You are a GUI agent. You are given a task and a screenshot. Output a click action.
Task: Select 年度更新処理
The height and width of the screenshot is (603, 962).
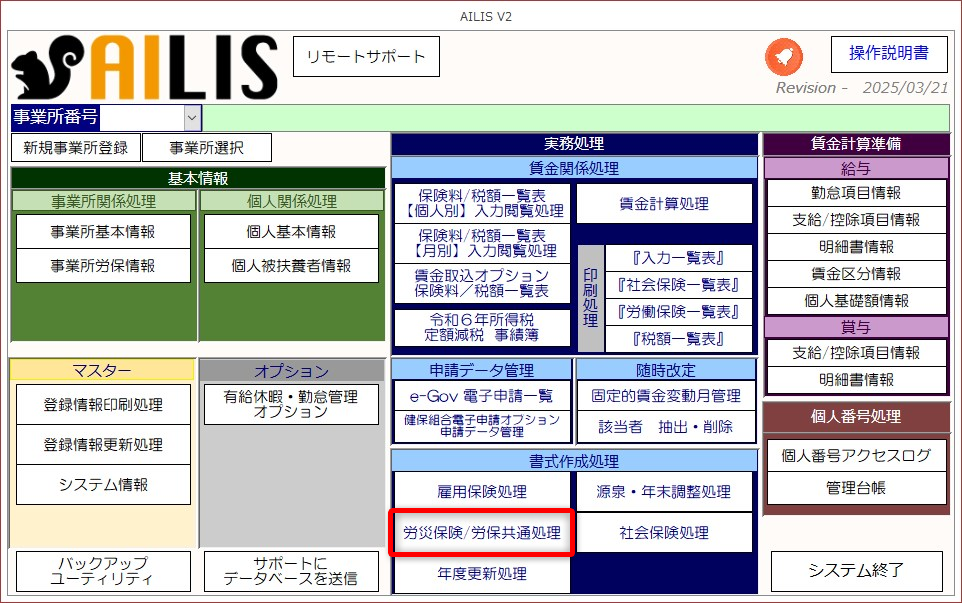(x=481, y=574)
